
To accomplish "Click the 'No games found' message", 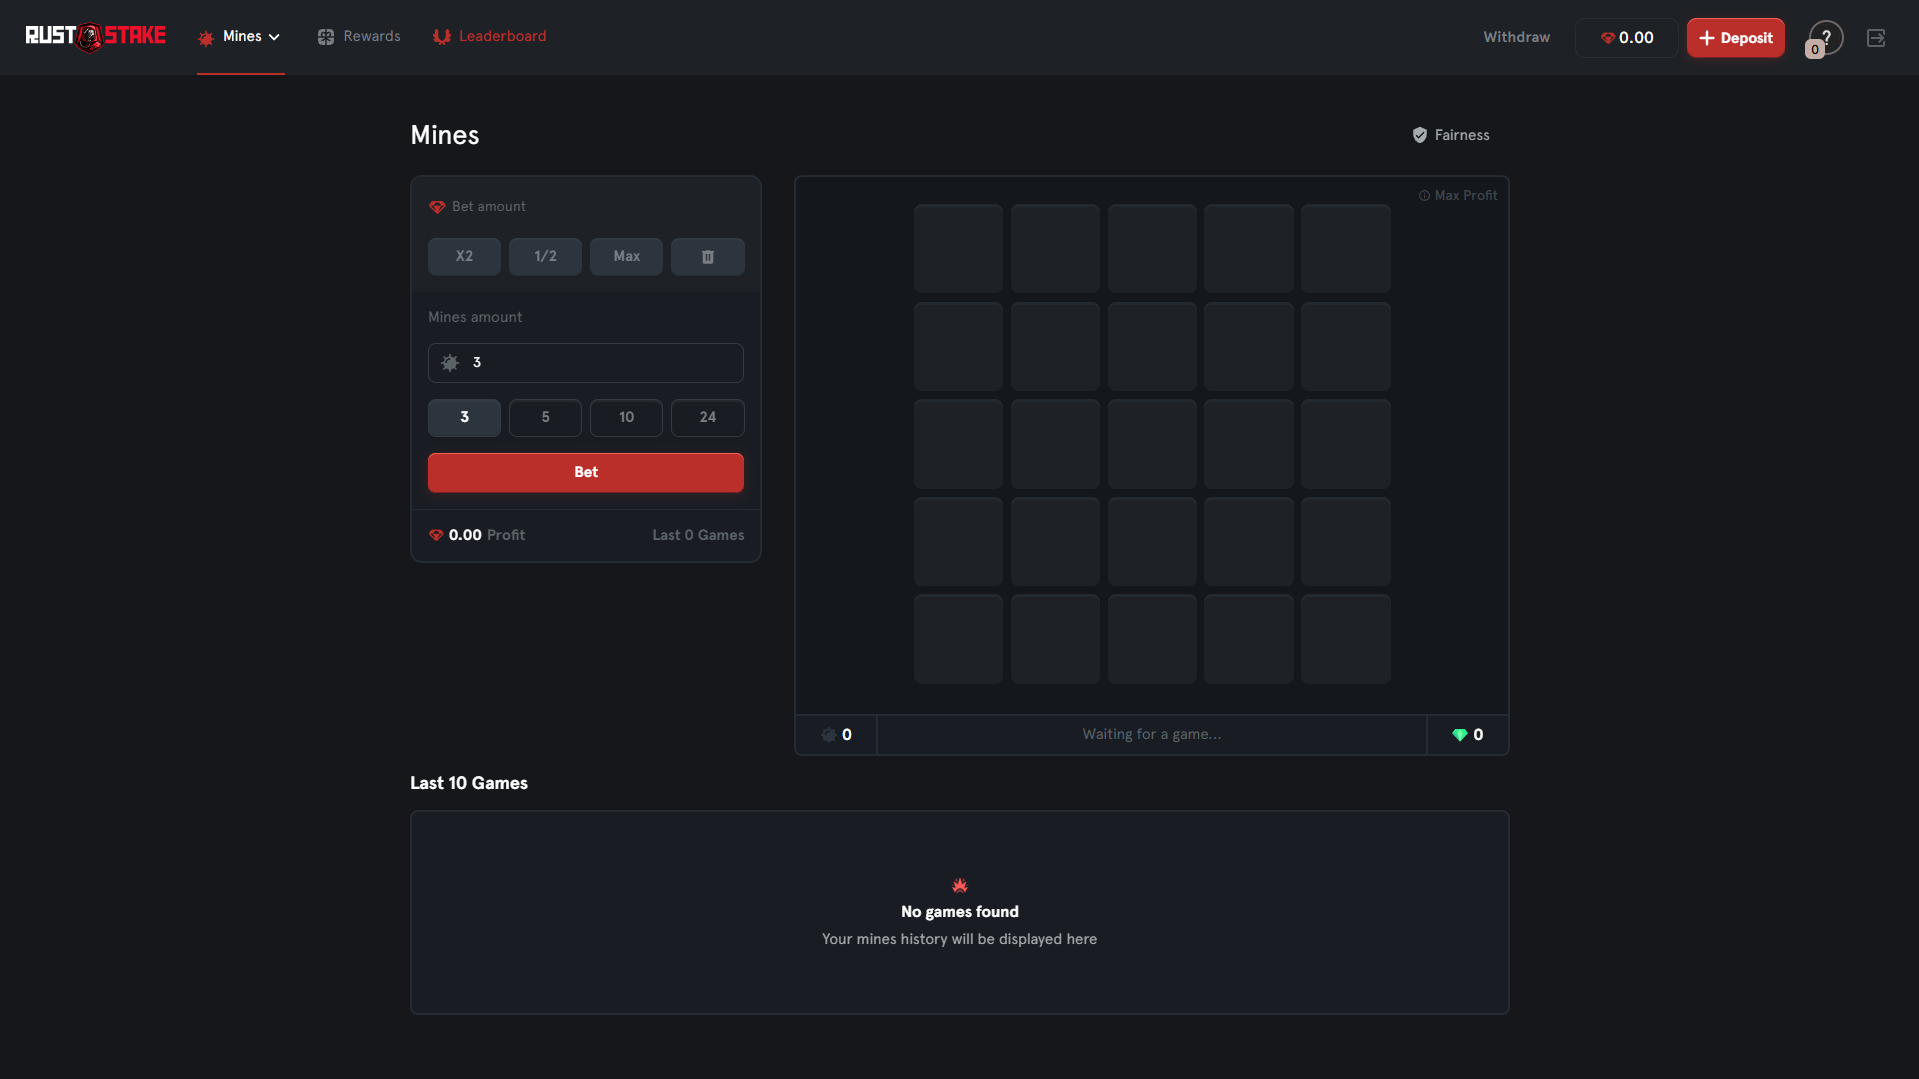I will [960, 912].
